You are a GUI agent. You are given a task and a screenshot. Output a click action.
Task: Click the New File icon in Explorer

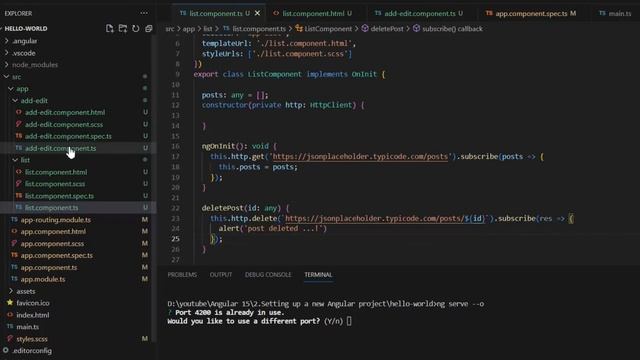109,28
